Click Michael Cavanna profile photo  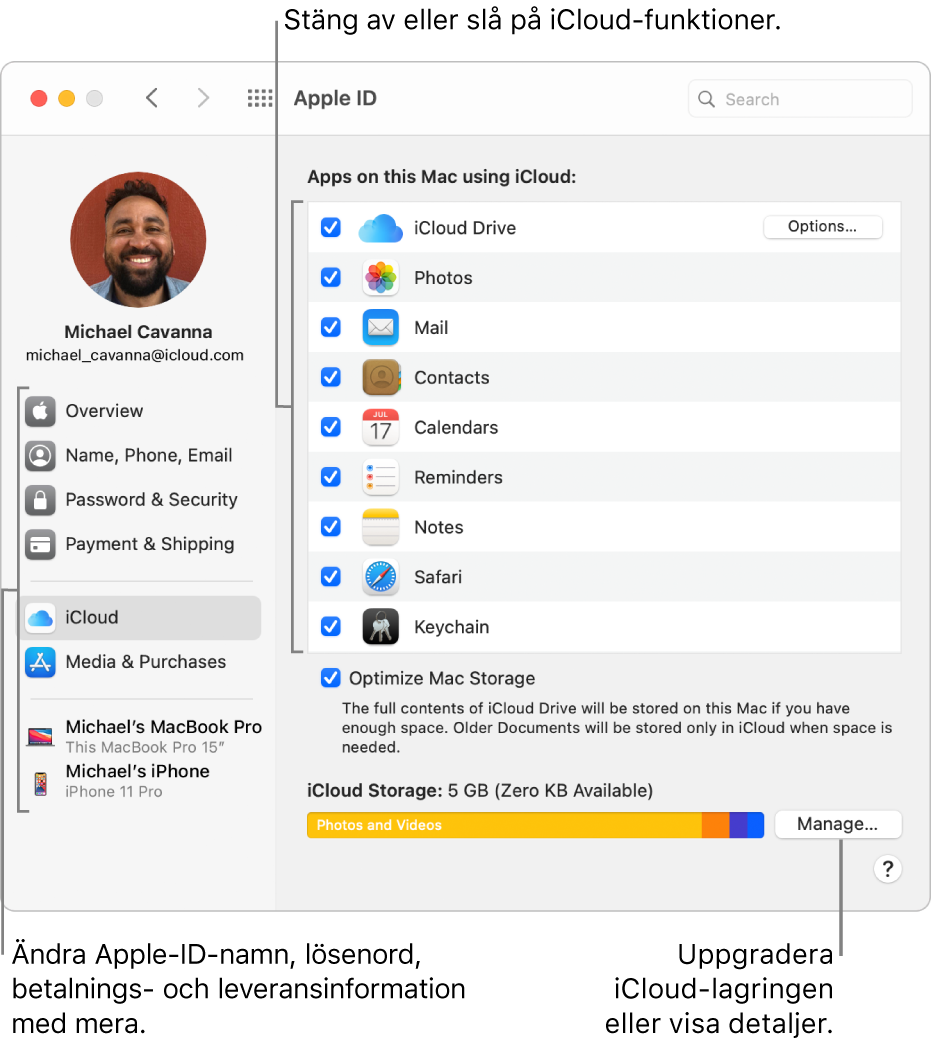tap(138, 240)
